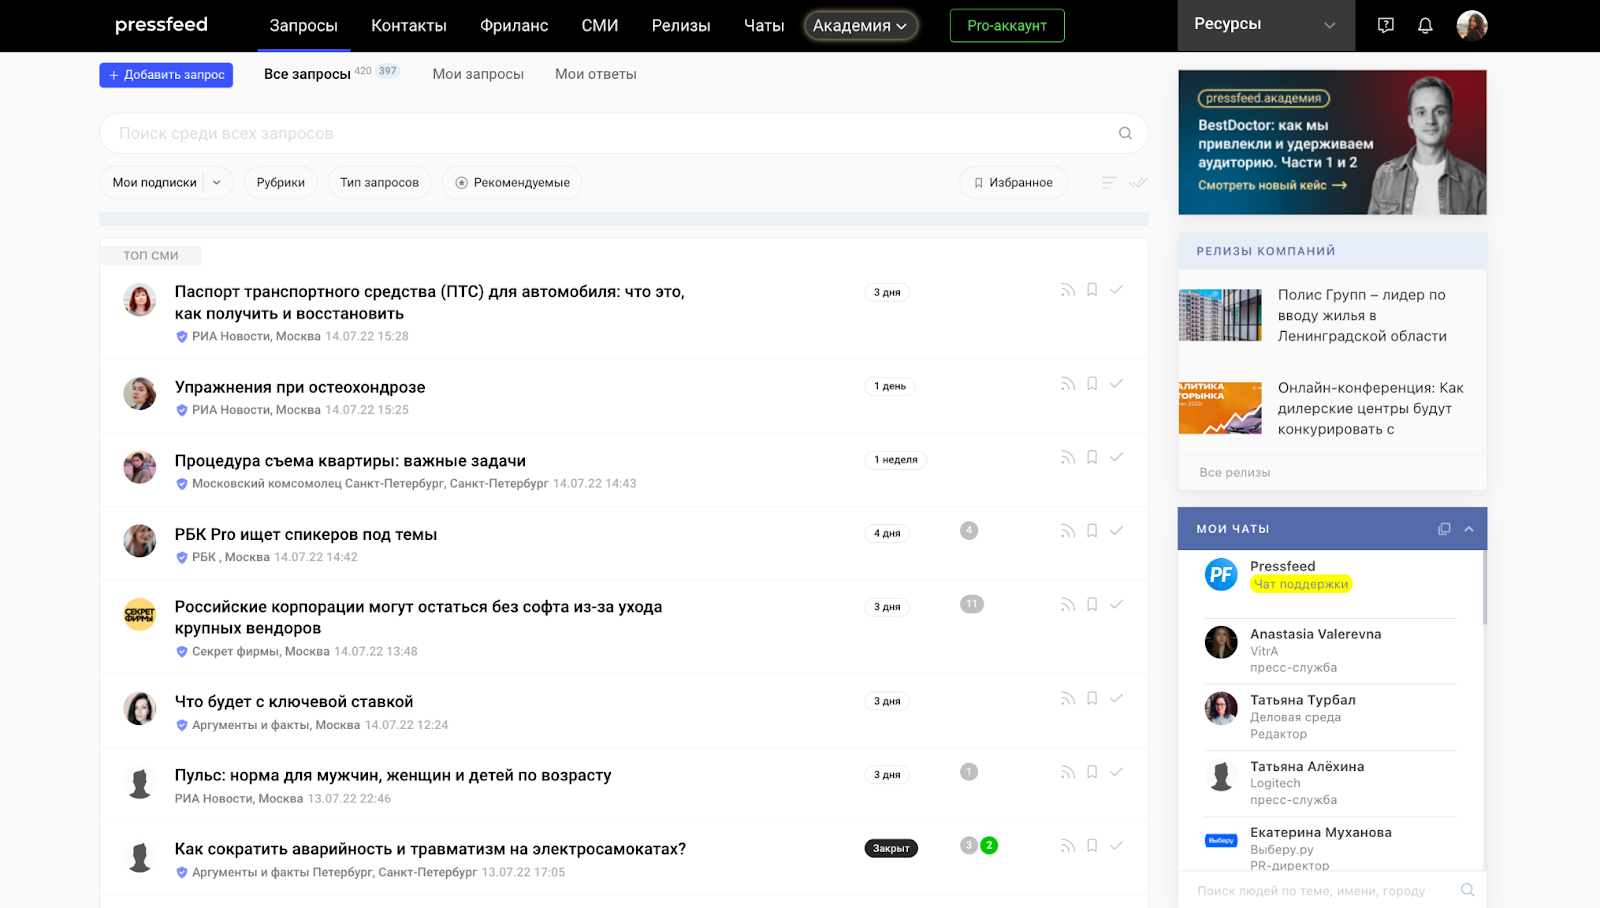Viewport: 1600px width, 908px height.
Task: Open Смотреть новый кейс banner link
Action: pyautogui.click(x=1273, y=185)
